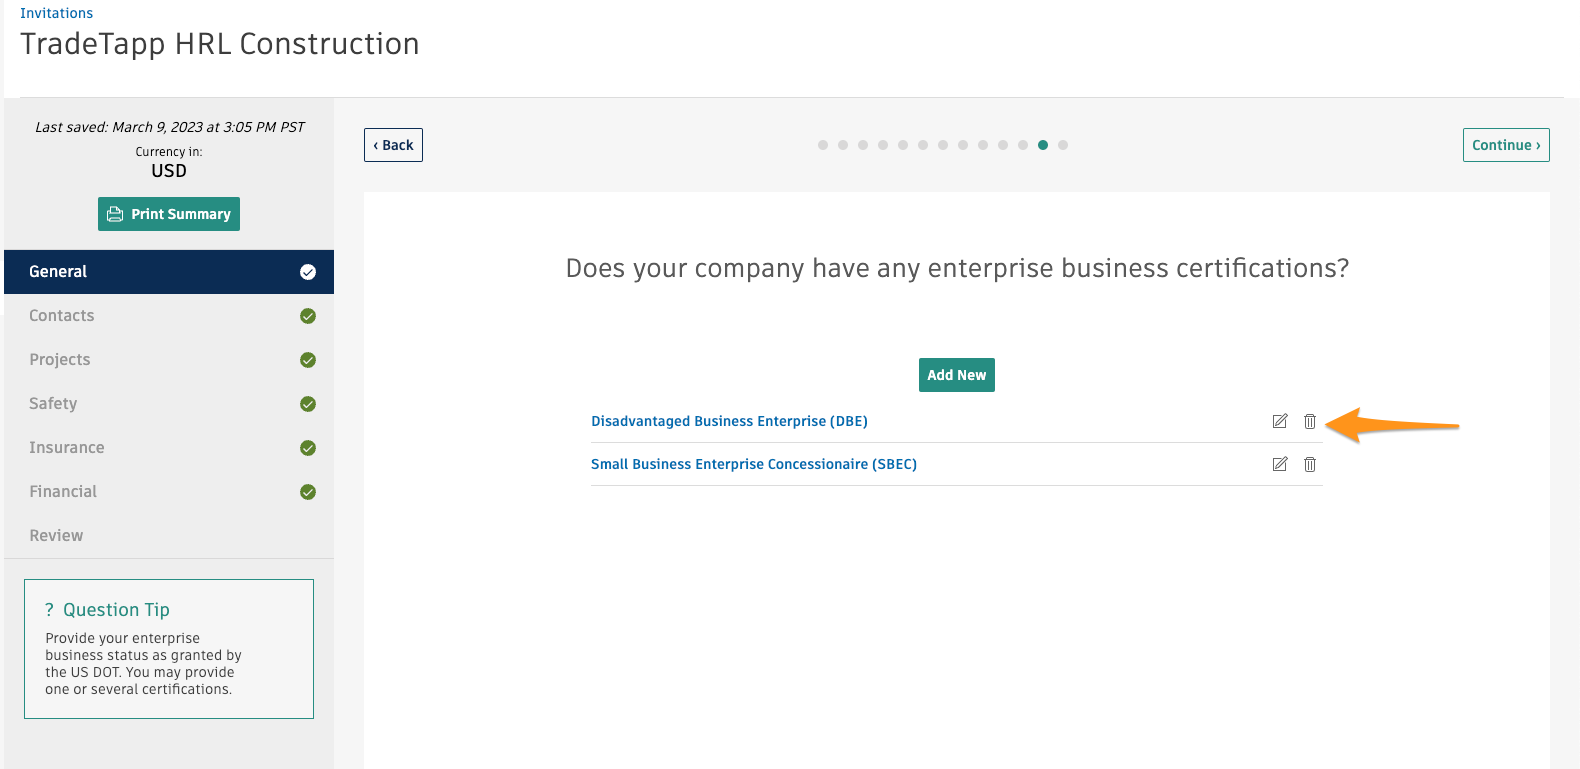Open the Review section in the sidebar
The width and height of the screenshot is (1580, 769).
pyautogui.click(x=56, y=535)
